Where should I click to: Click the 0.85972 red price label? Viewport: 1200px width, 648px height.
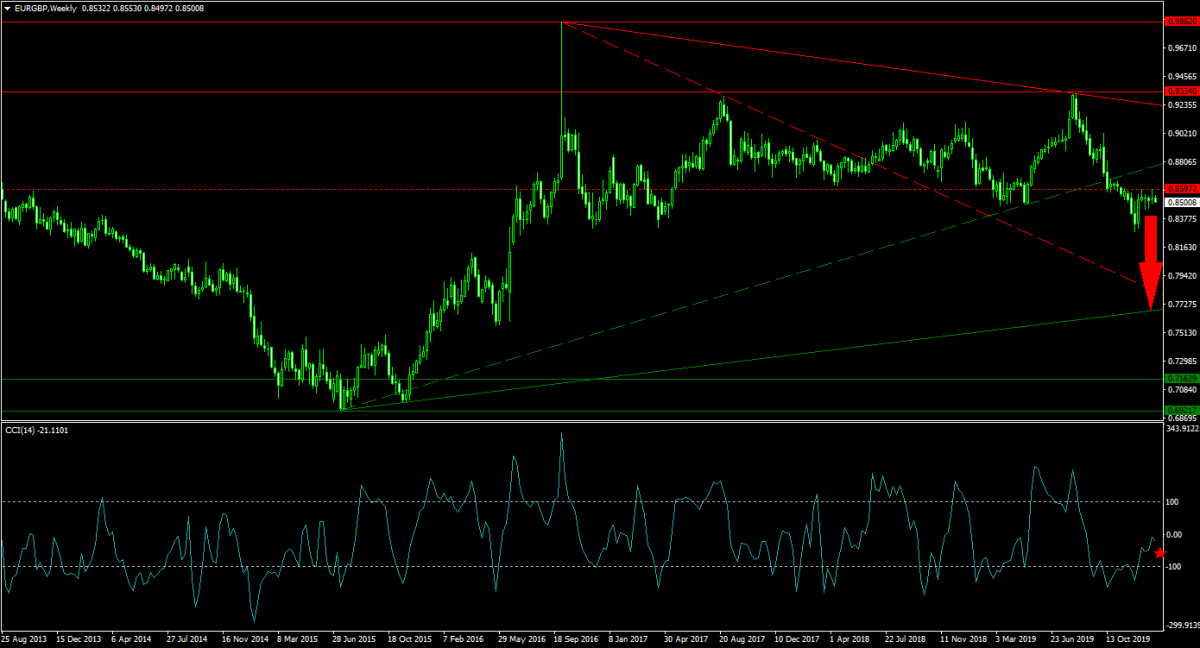(x=1181, y=188)
